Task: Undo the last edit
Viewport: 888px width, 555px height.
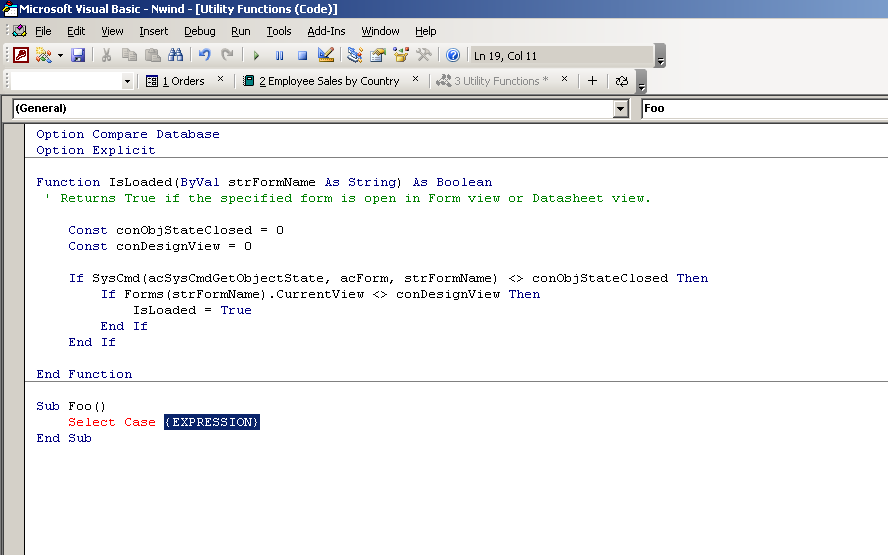Action: coord(204,55)
